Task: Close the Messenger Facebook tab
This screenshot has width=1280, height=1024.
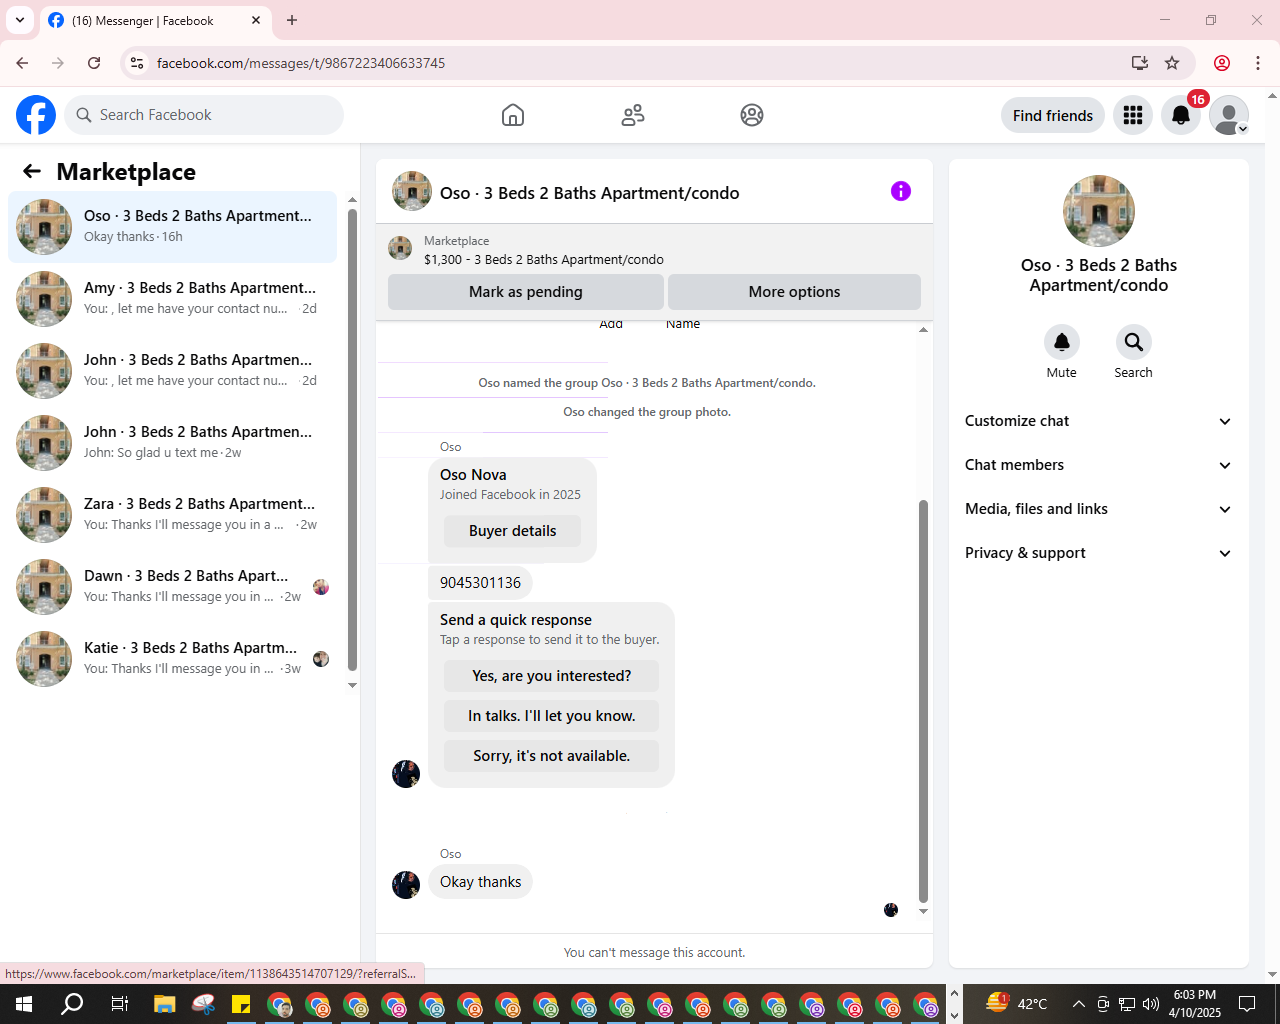Action: point(256,20)
